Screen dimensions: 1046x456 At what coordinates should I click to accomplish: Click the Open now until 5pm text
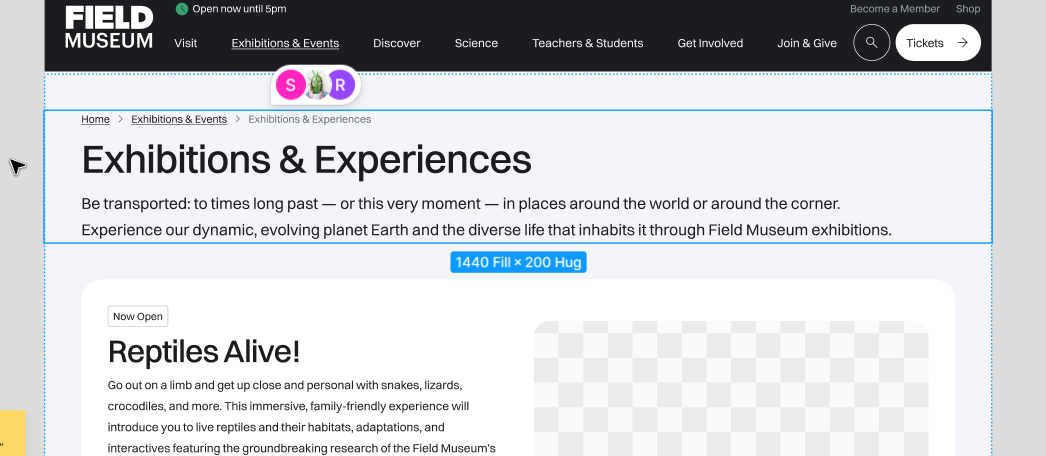239,9
